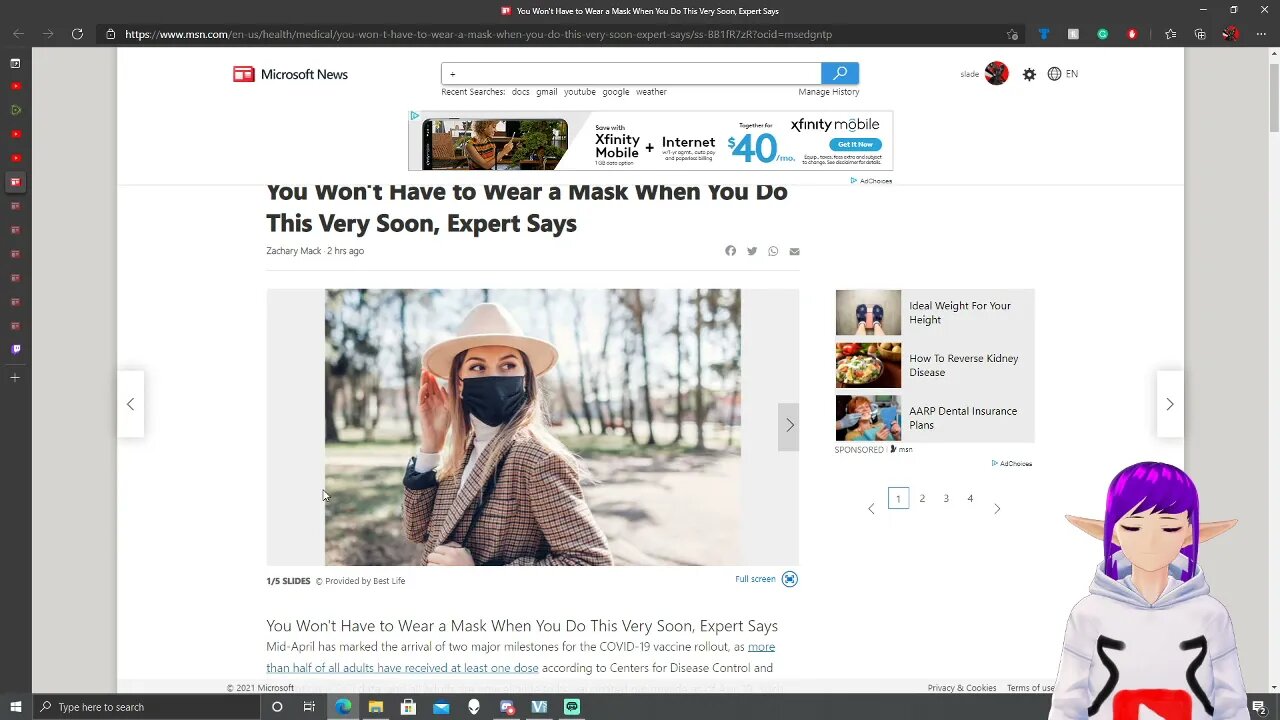The width and height of the screenshot is (1280, 720).
Task: Click recent search 'weather'
Action: 651,92
